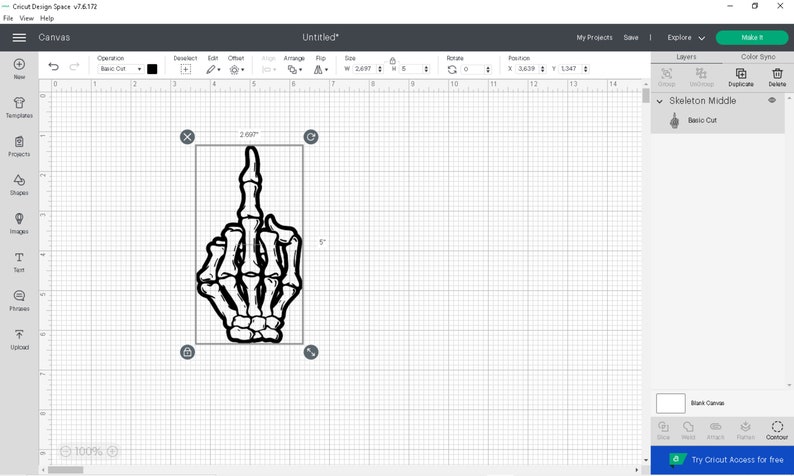This screenshot has height=476, width=794.
Task: Click the Make It button
Action: click(x=751, y=37)
